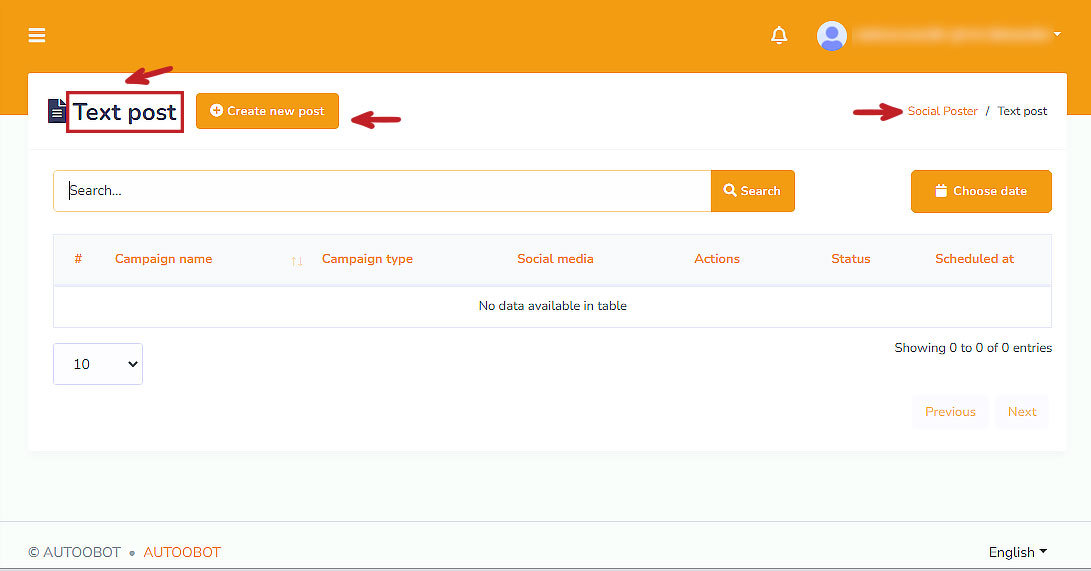This screenshot has width=1091, height=571.
Task: Click the Scheduled at column header
Action: 974,259
